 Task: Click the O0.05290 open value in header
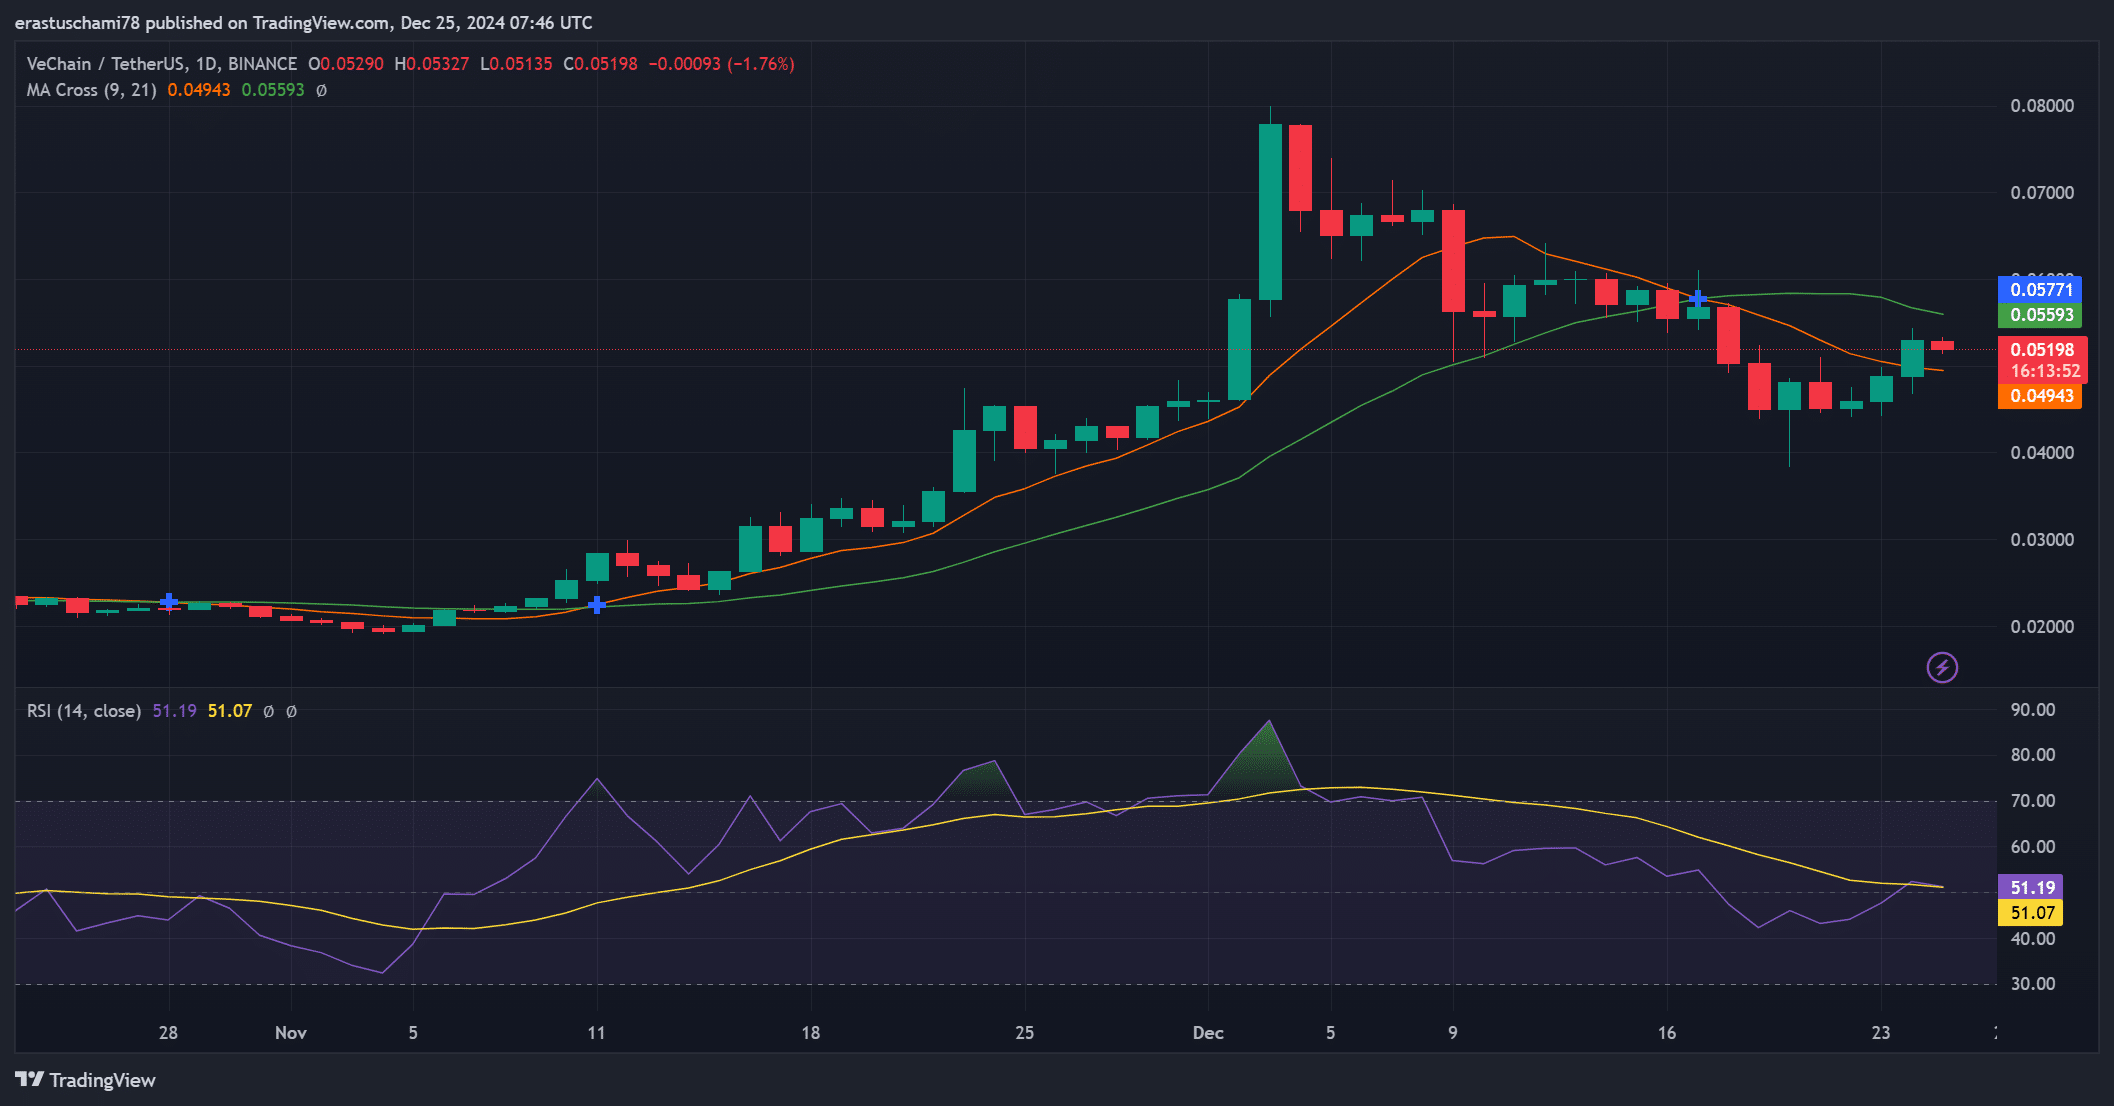[x=346, y=64]
